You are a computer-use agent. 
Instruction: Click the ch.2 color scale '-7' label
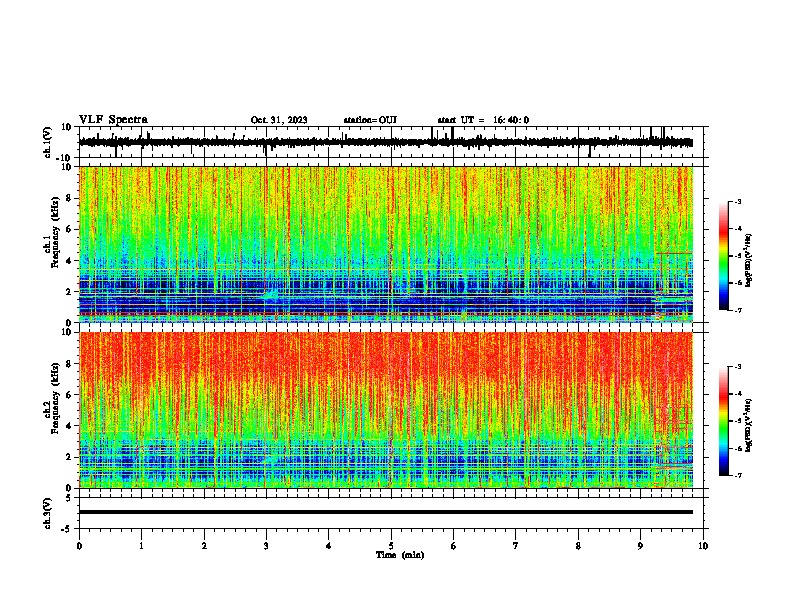click(x=737, y=475)
